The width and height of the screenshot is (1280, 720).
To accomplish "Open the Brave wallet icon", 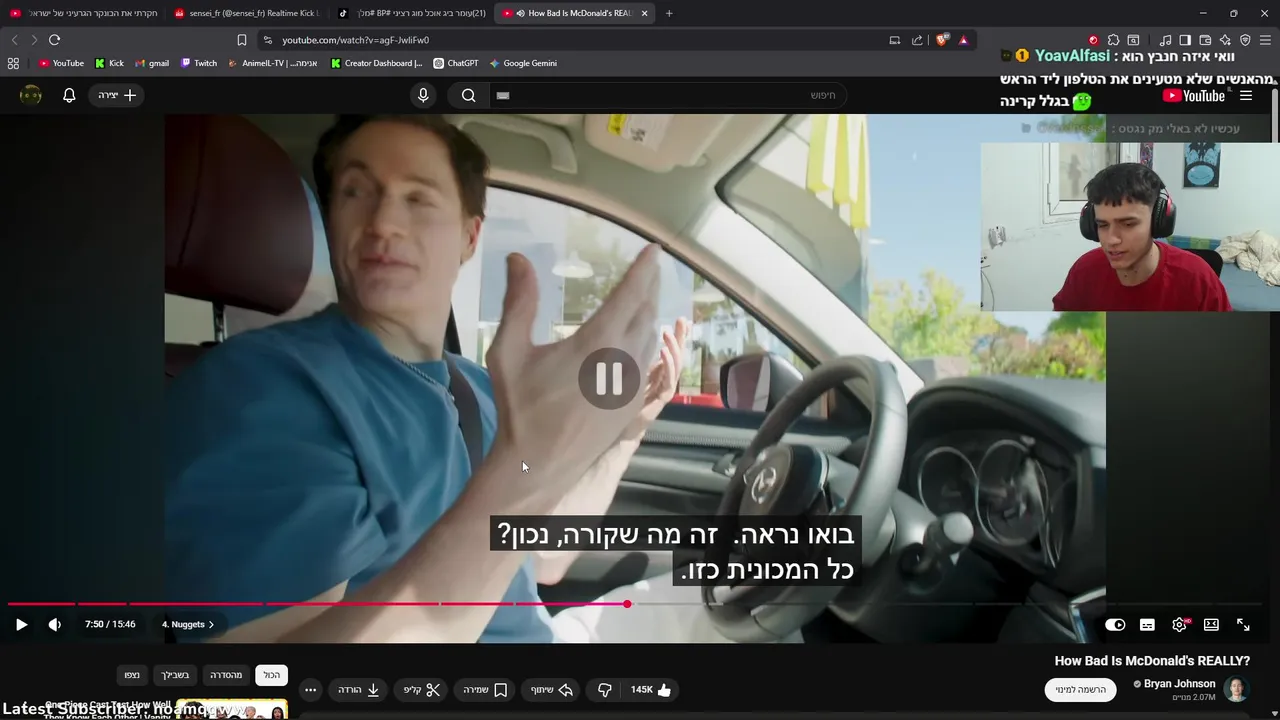I will pyautogui.click(x=1205, y=40).
